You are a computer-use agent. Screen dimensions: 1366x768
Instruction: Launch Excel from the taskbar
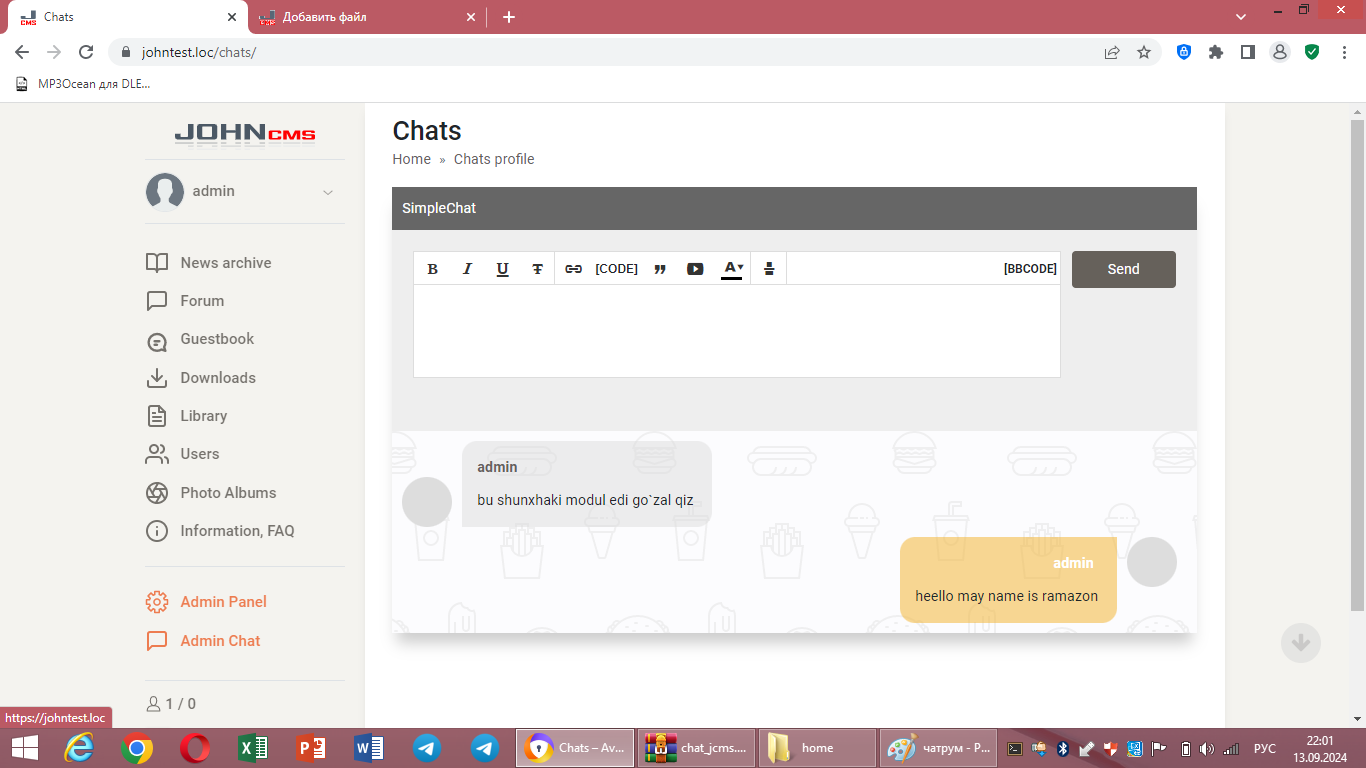pos(253,748)
